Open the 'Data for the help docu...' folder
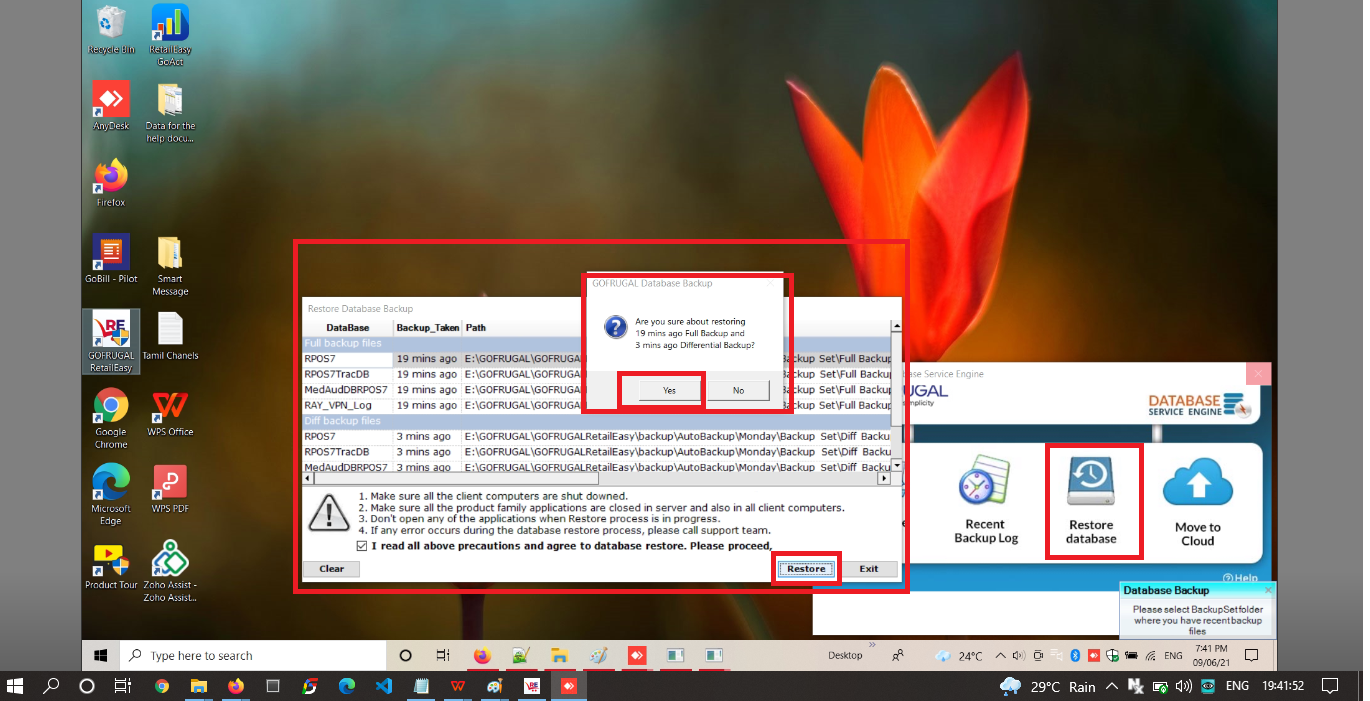The height and width of the screenshot is (701, 1370). click(x=170, y=112)
